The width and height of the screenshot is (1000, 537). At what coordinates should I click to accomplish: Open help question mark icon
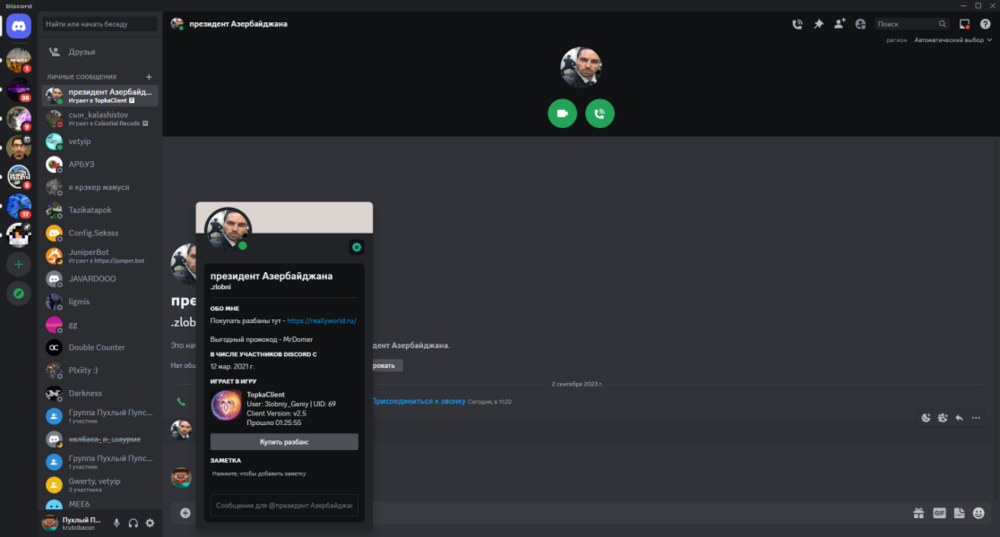point(985,24)
